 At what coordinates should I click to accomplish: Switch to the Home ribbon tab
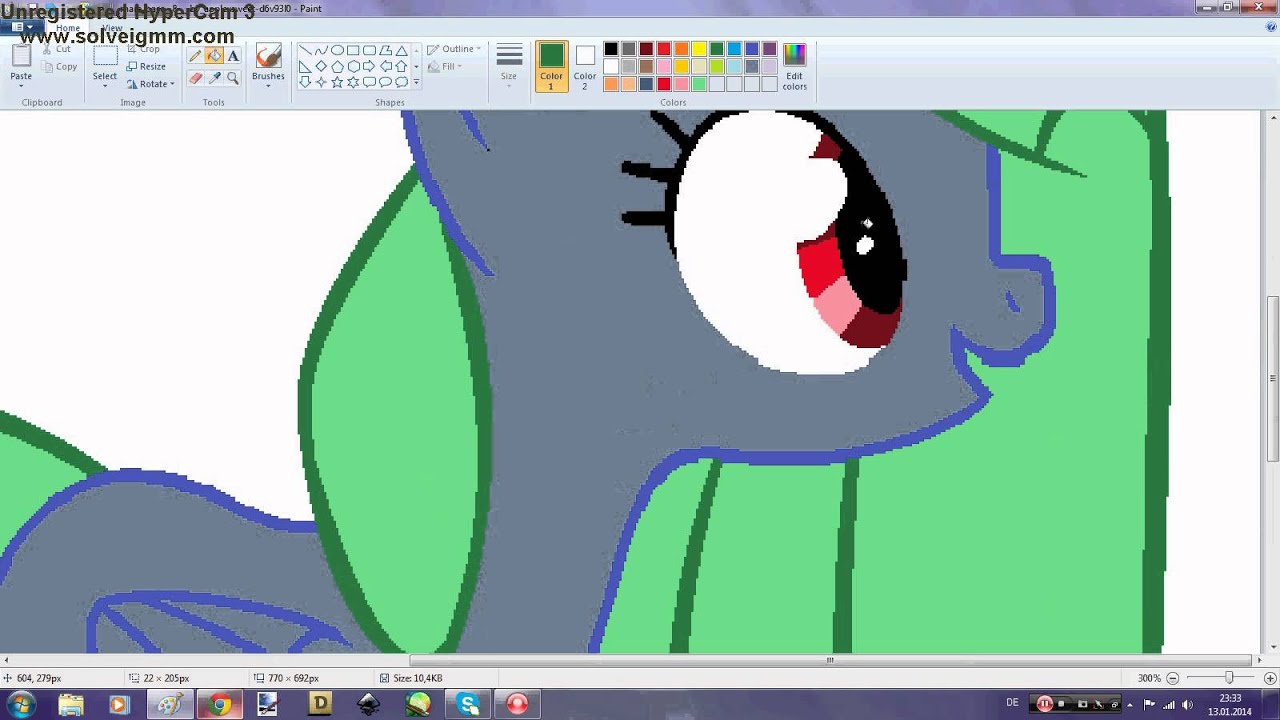(x=67, y=28)
